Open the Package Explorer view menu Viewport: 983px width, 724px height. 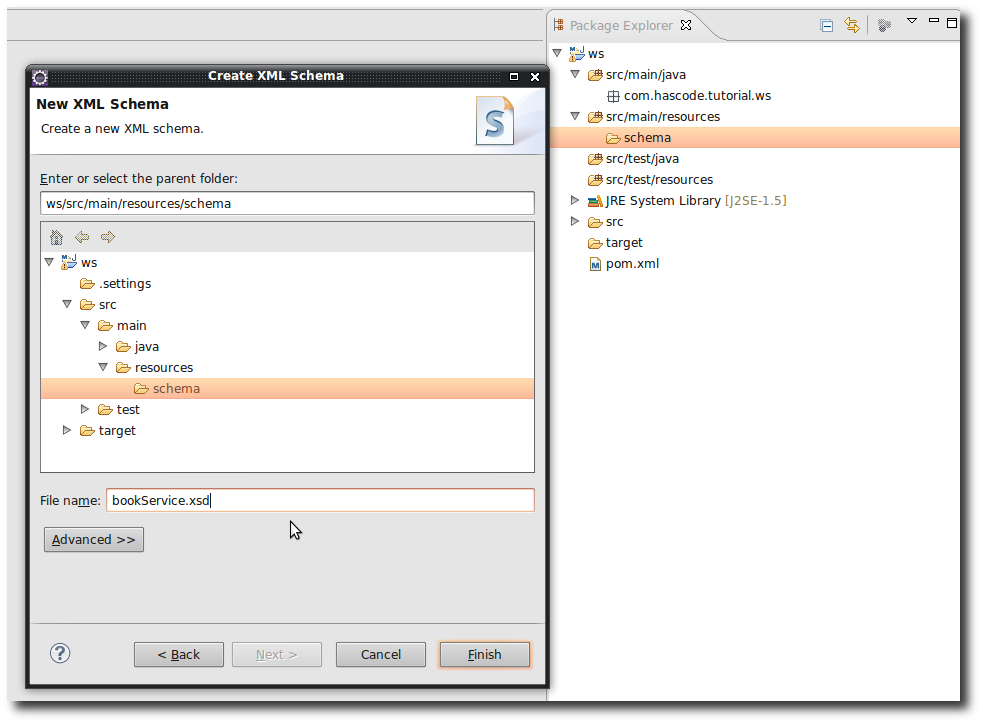point(911,21)
